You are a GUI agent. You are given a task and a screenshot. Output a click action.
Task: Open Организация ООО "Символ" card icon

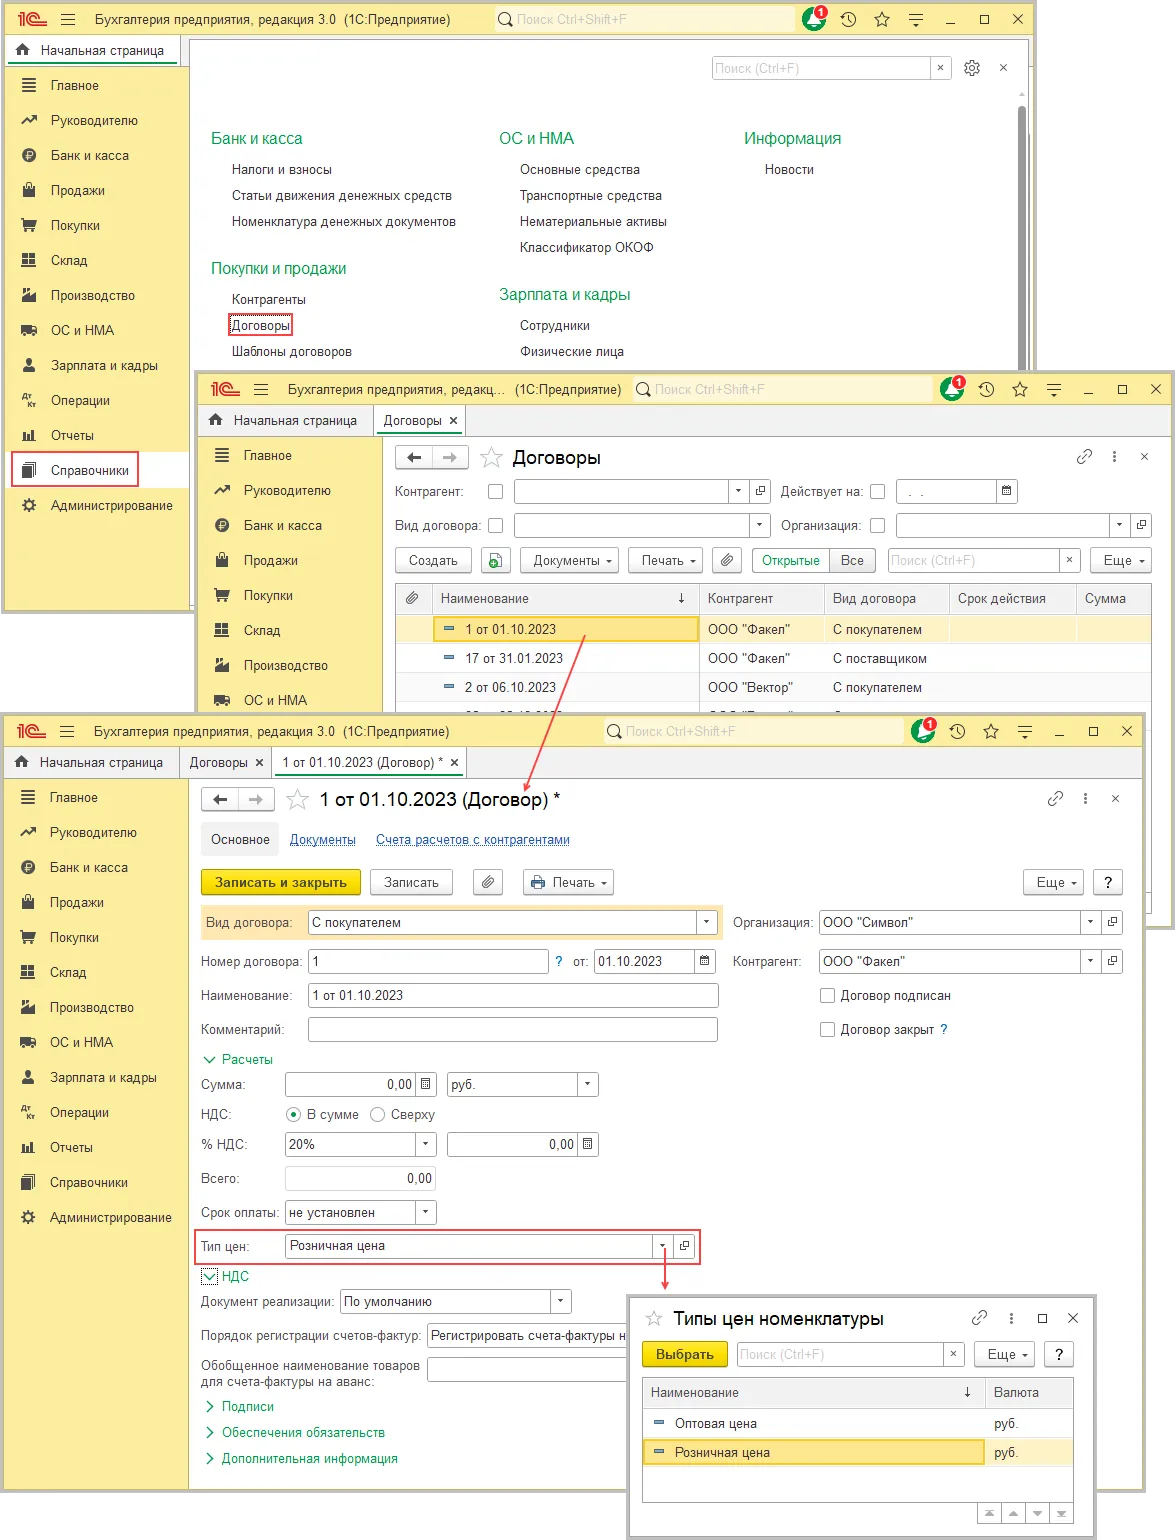pyautogui.click(x=1112, y=922)
